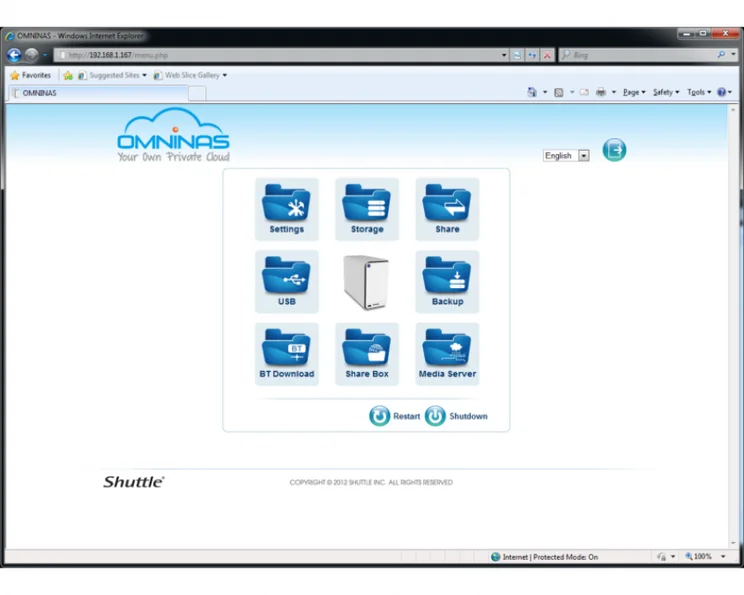This screenshot has height=595, width=744.
Task: Expand the Feeds dropdown arrow
Action: 572,92
